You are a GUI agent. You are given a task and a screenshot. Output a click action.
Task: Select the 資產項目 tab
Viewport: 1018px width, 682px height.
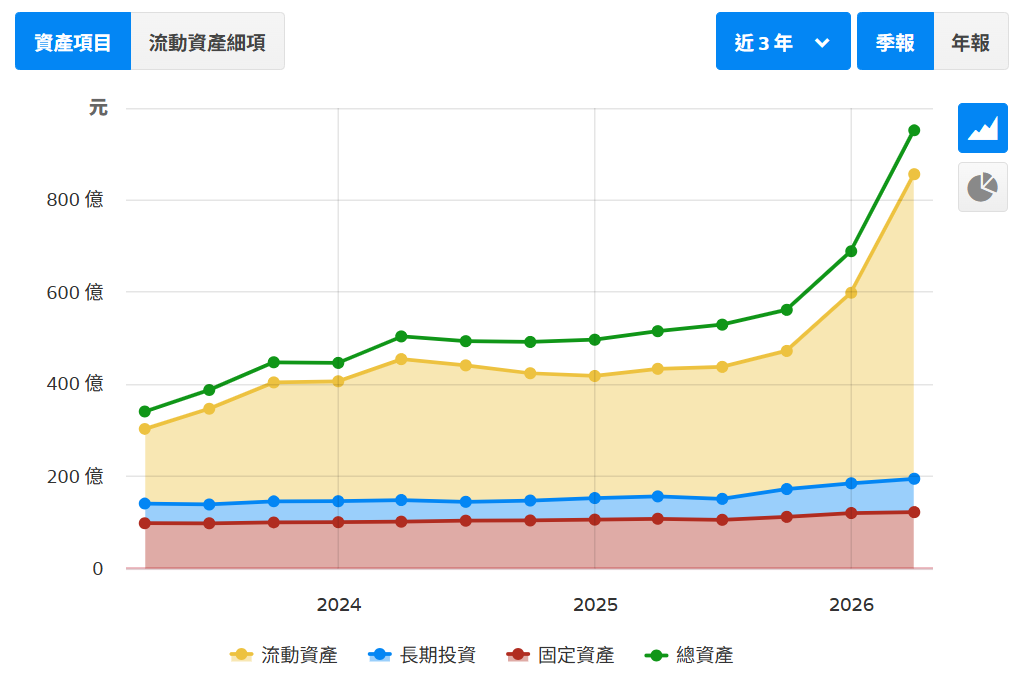73,41
